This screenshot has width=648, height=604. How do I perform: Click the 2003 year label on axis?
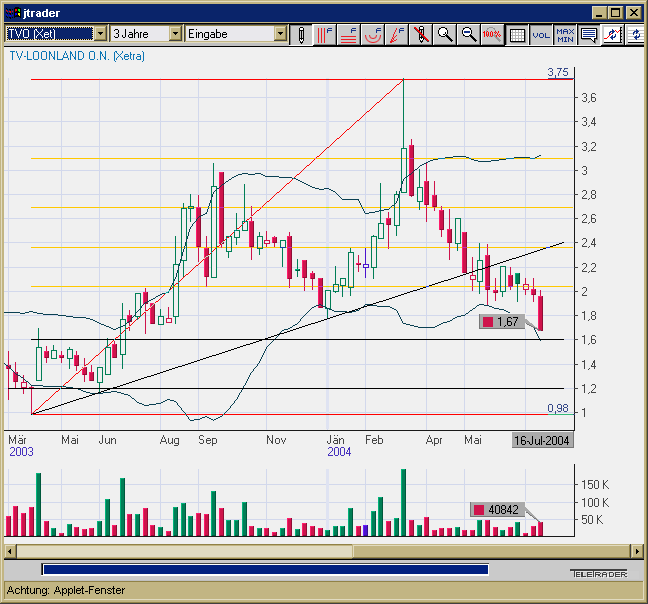[21, 452]
